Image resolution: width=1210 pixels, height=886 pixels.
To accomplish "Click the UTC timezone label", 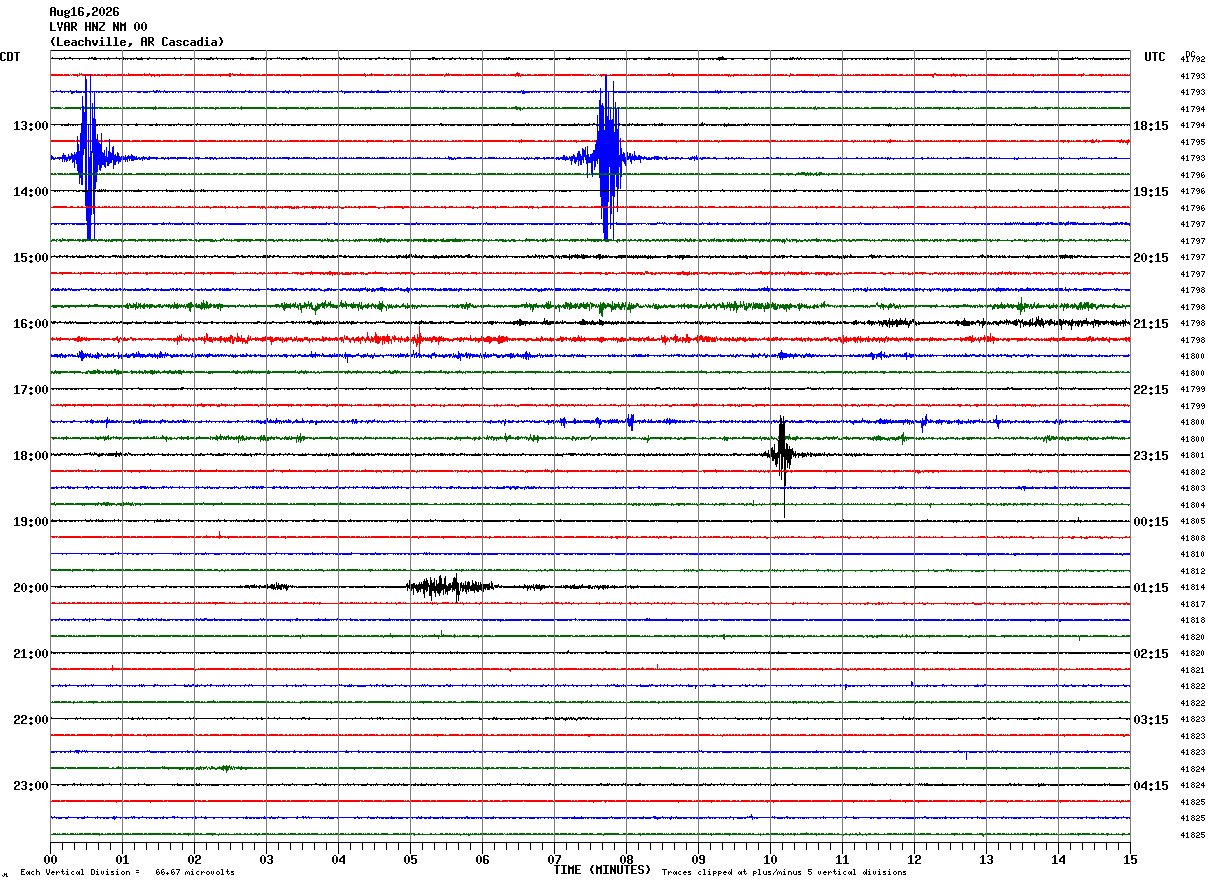I will pos(1155,57).
